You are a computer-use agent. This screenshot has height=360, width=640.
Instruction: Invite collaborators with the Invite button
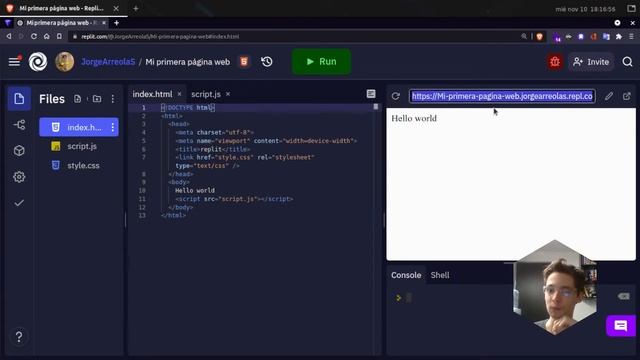[x=591, y=62]
